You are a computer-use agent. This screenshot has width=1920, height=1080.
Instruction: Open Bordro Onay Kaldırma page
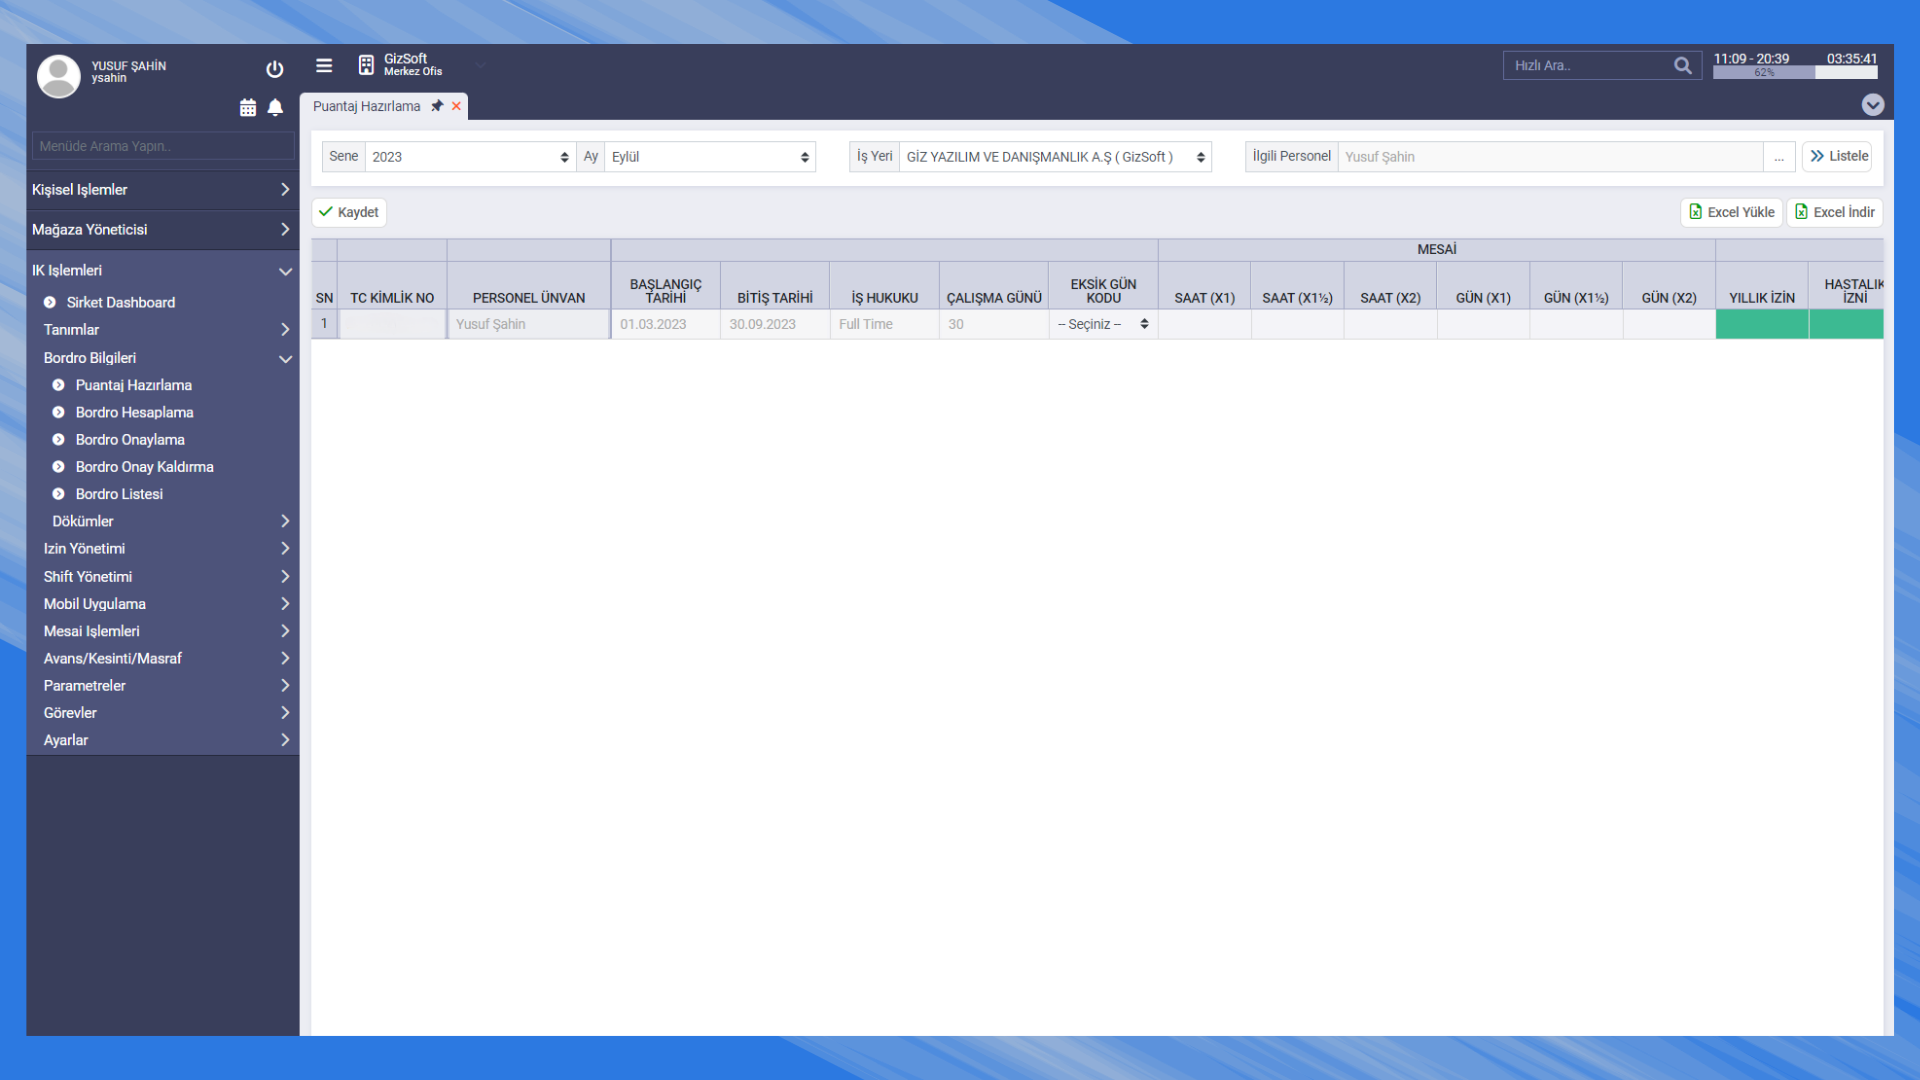coord(144,467)
